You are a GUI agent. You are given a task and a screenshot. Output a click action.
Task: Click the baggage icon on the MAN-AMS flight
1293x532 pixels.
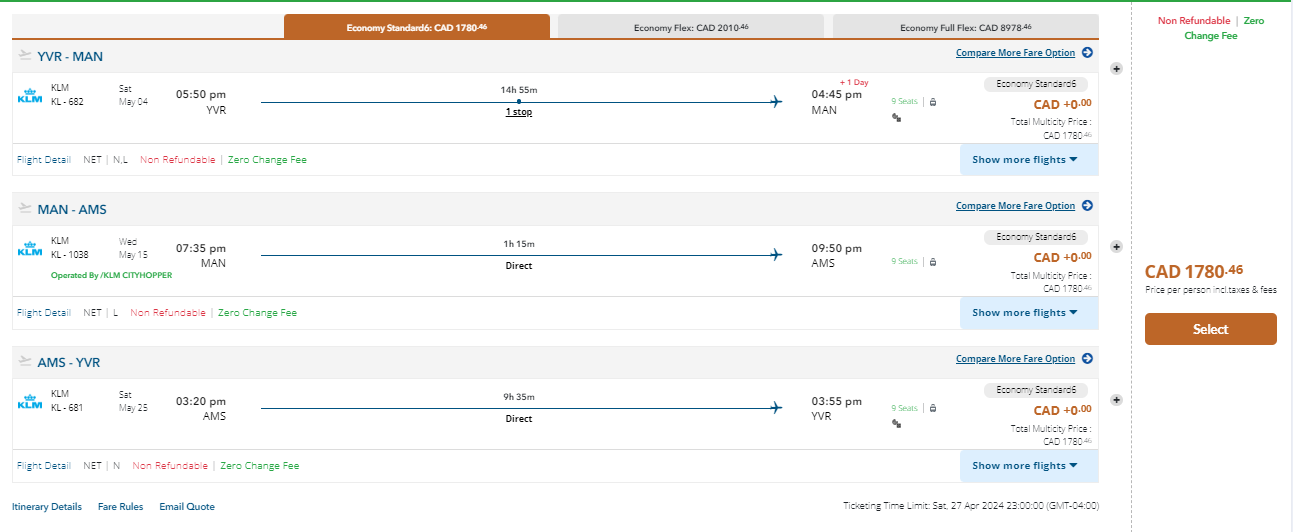pos(932,262)
